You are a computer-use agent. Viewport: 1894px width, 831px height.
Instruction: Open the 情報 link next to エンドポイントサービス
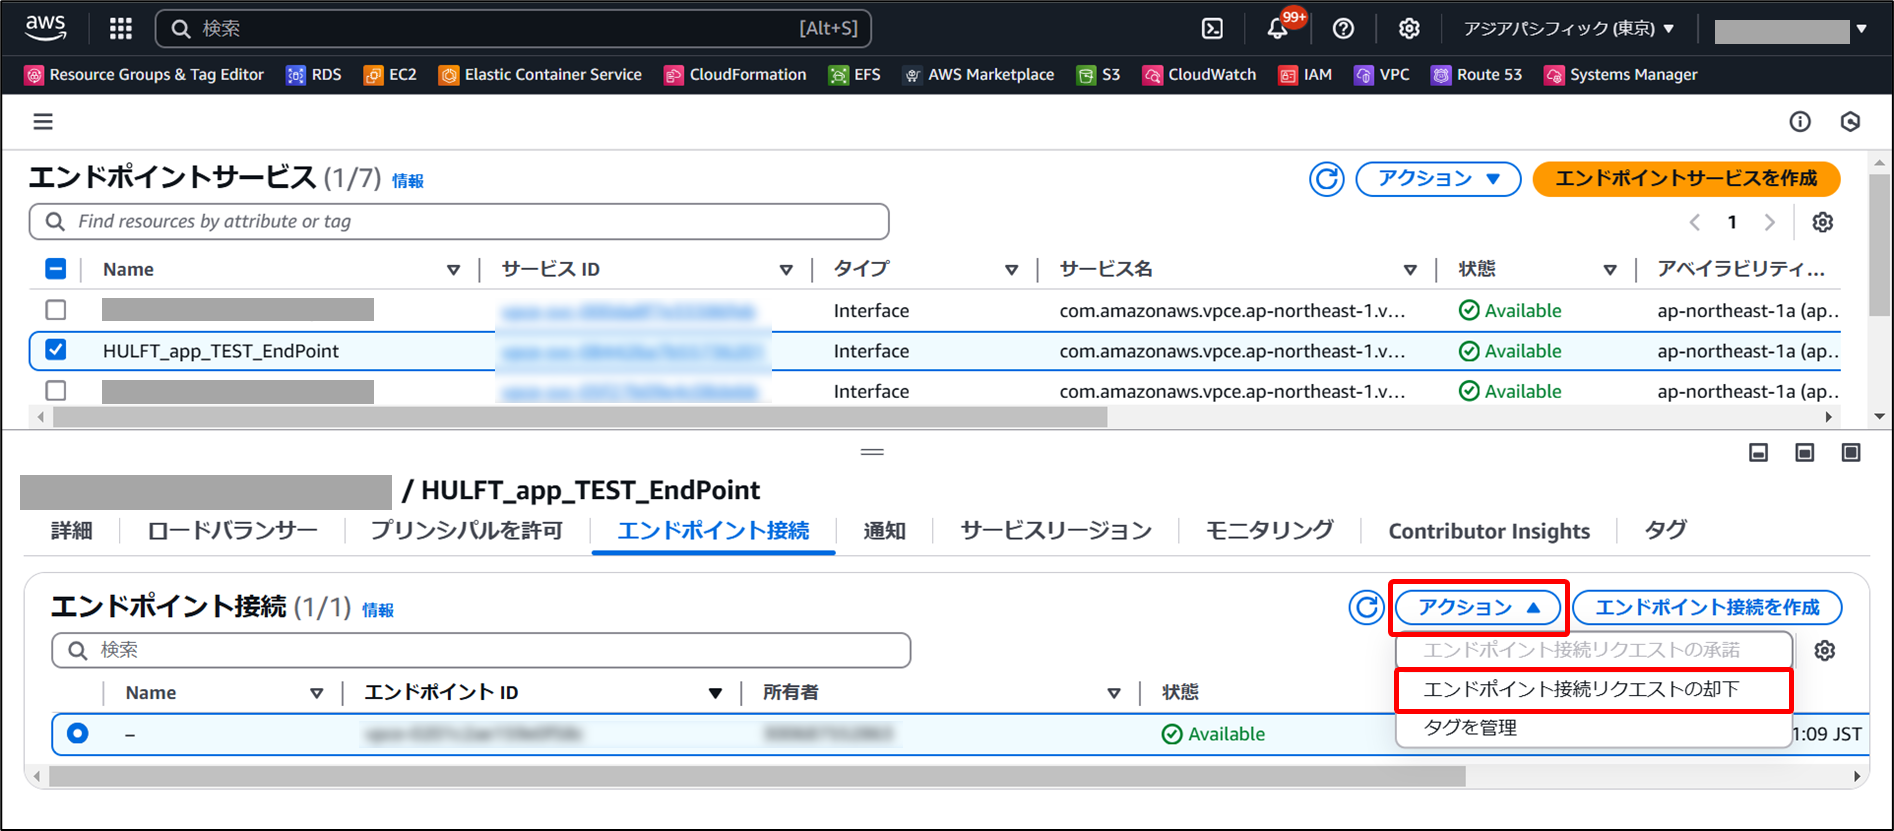pos(407,181)
